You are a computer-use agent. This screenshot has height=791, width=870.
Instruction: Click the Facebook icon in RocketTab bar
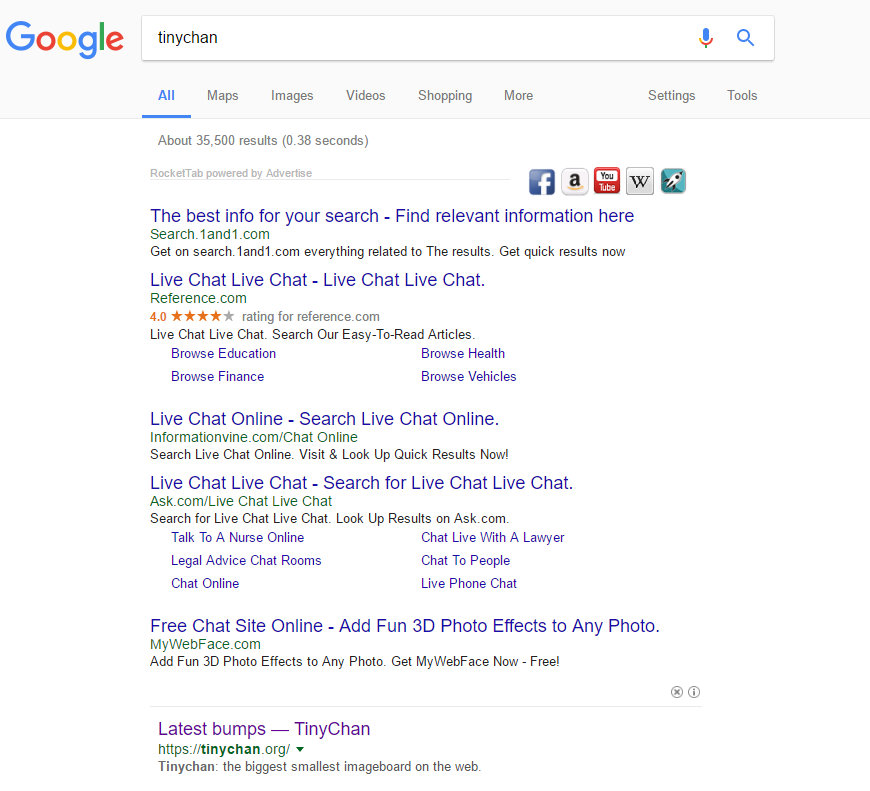click(x=542, y=182)
